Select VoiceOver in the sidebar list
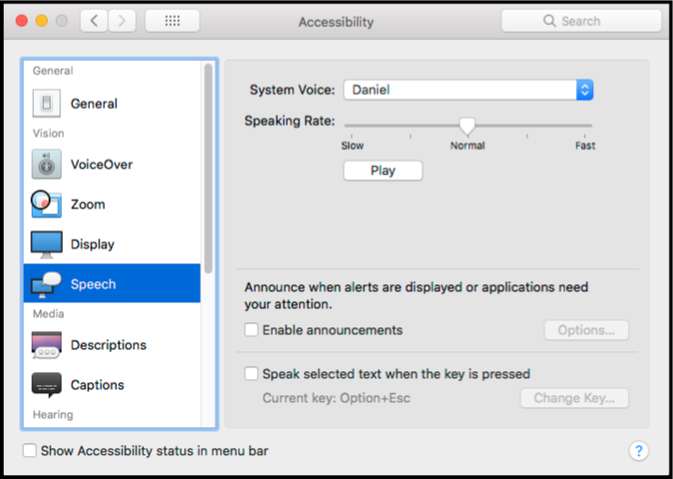 pos(112,164)
